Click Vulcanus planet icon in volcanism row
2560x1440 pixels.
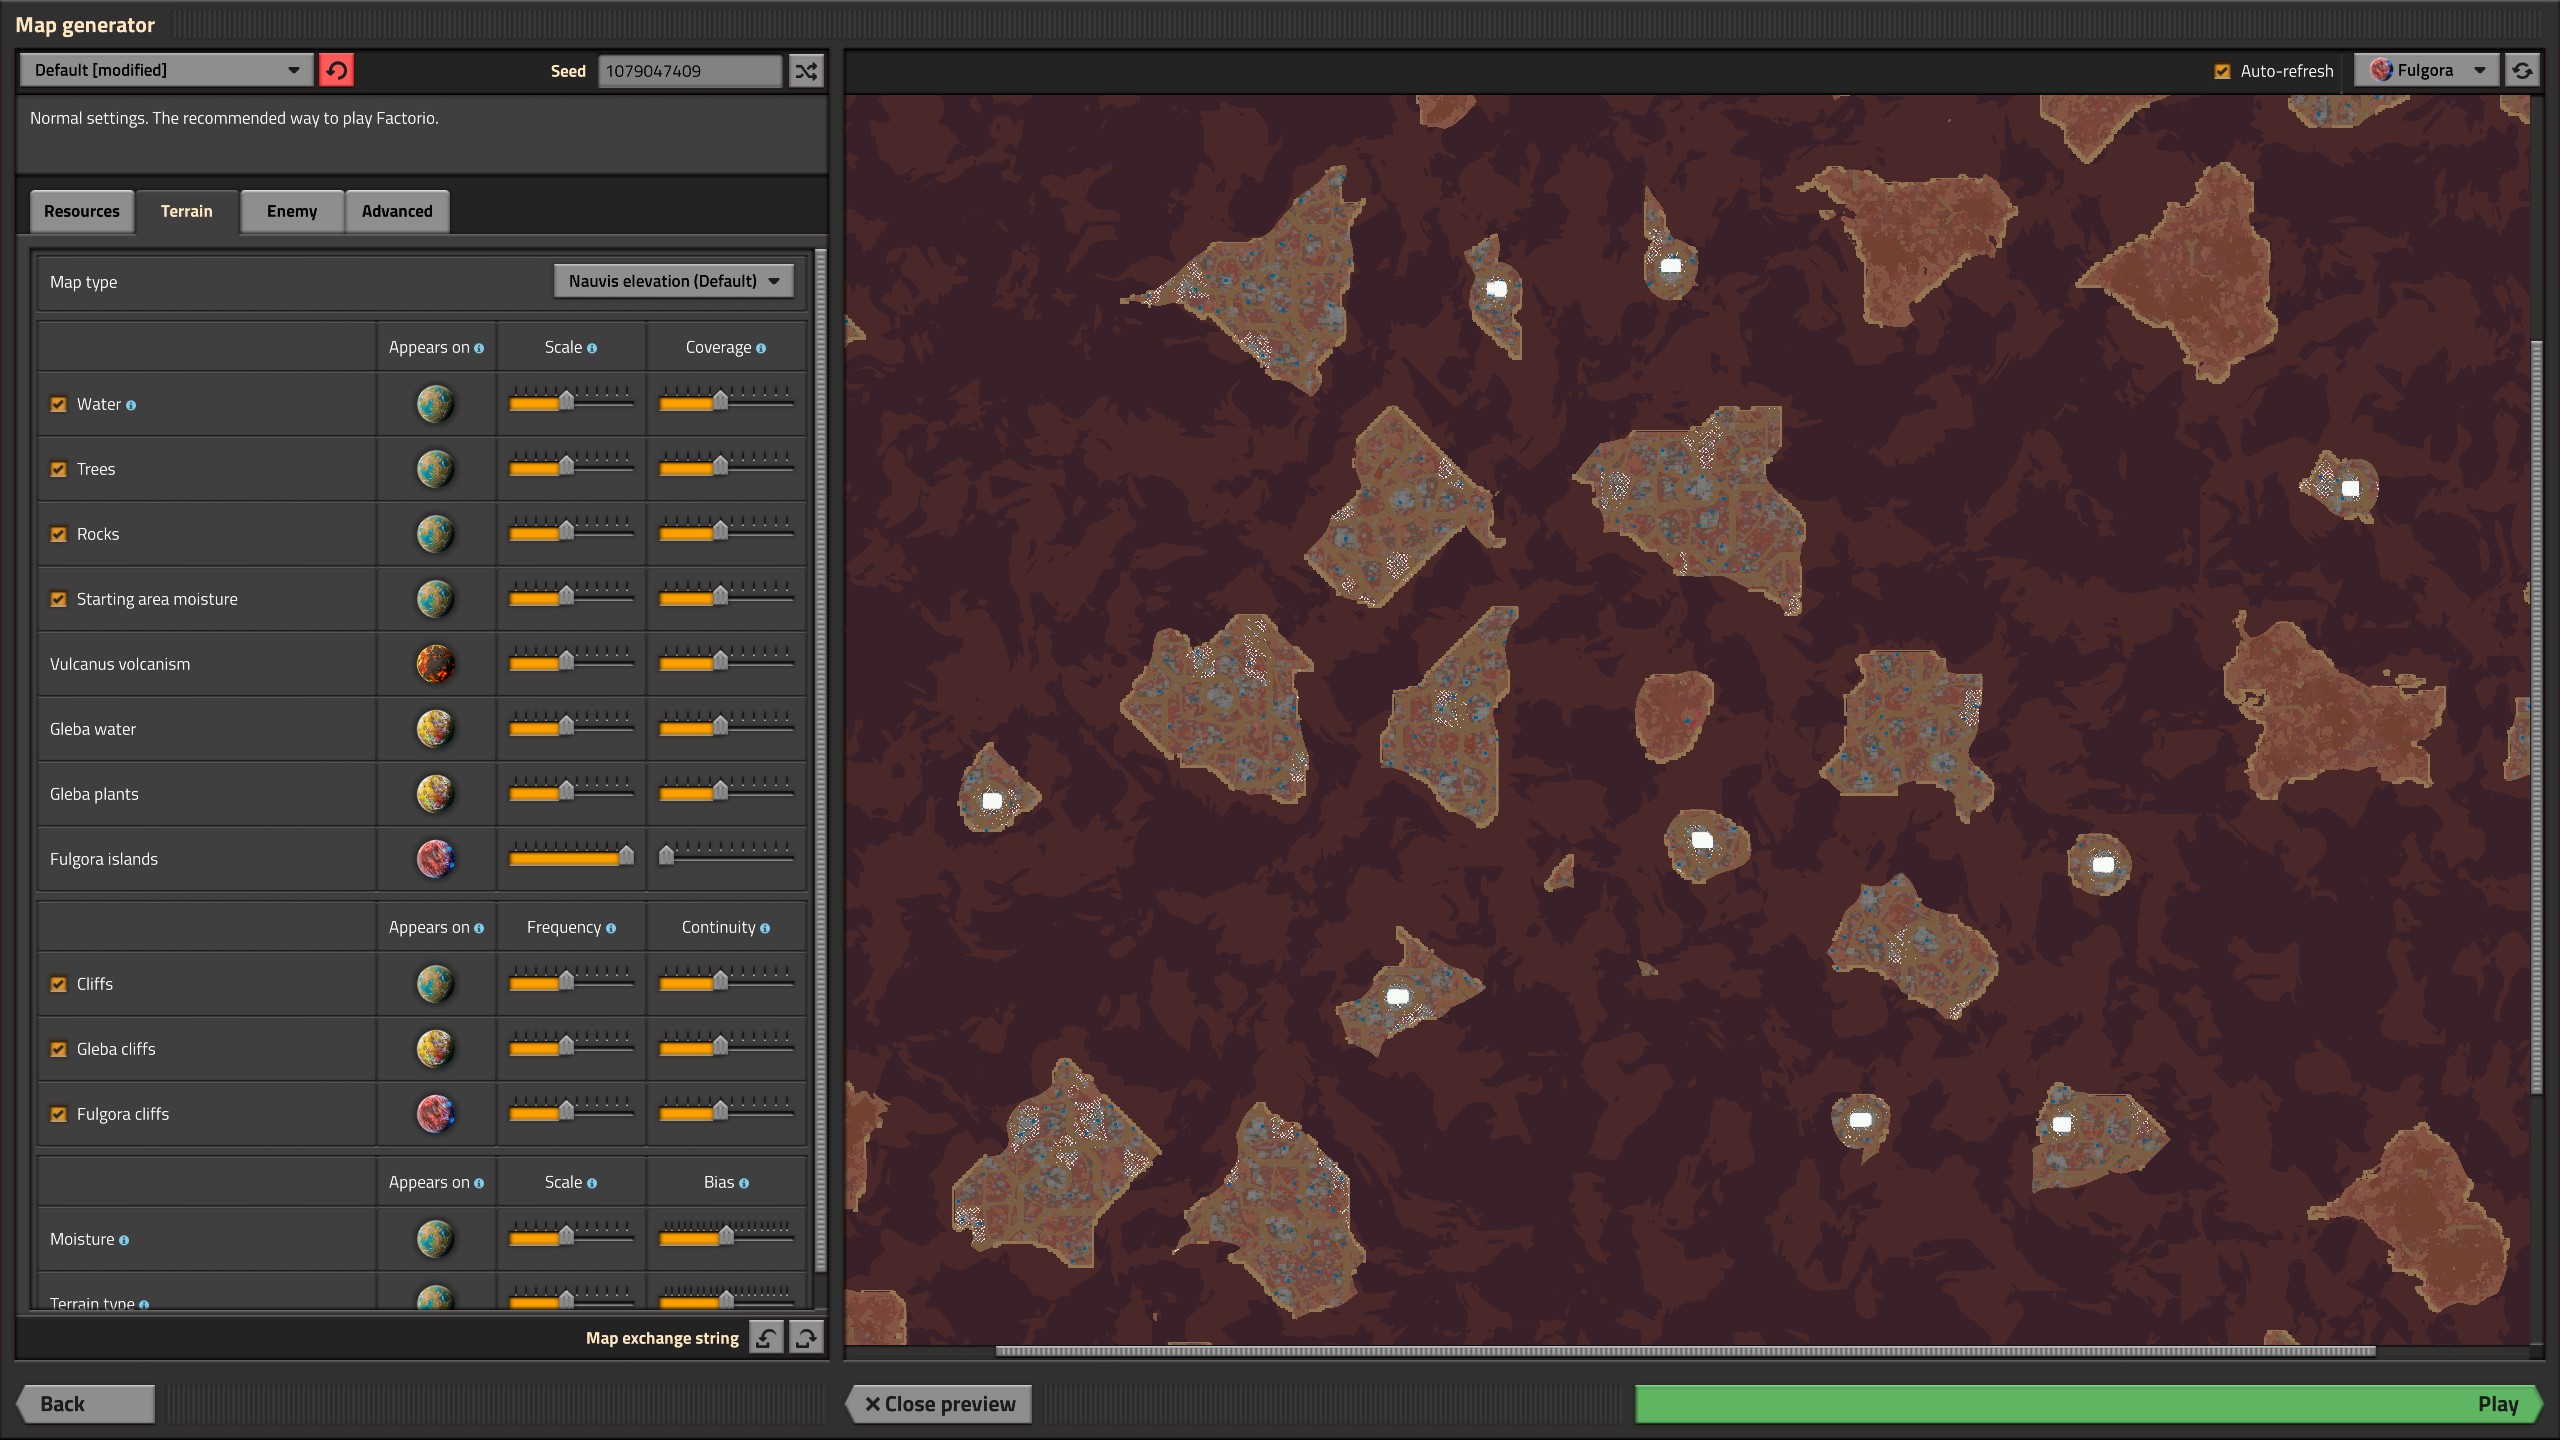point(435,664)
